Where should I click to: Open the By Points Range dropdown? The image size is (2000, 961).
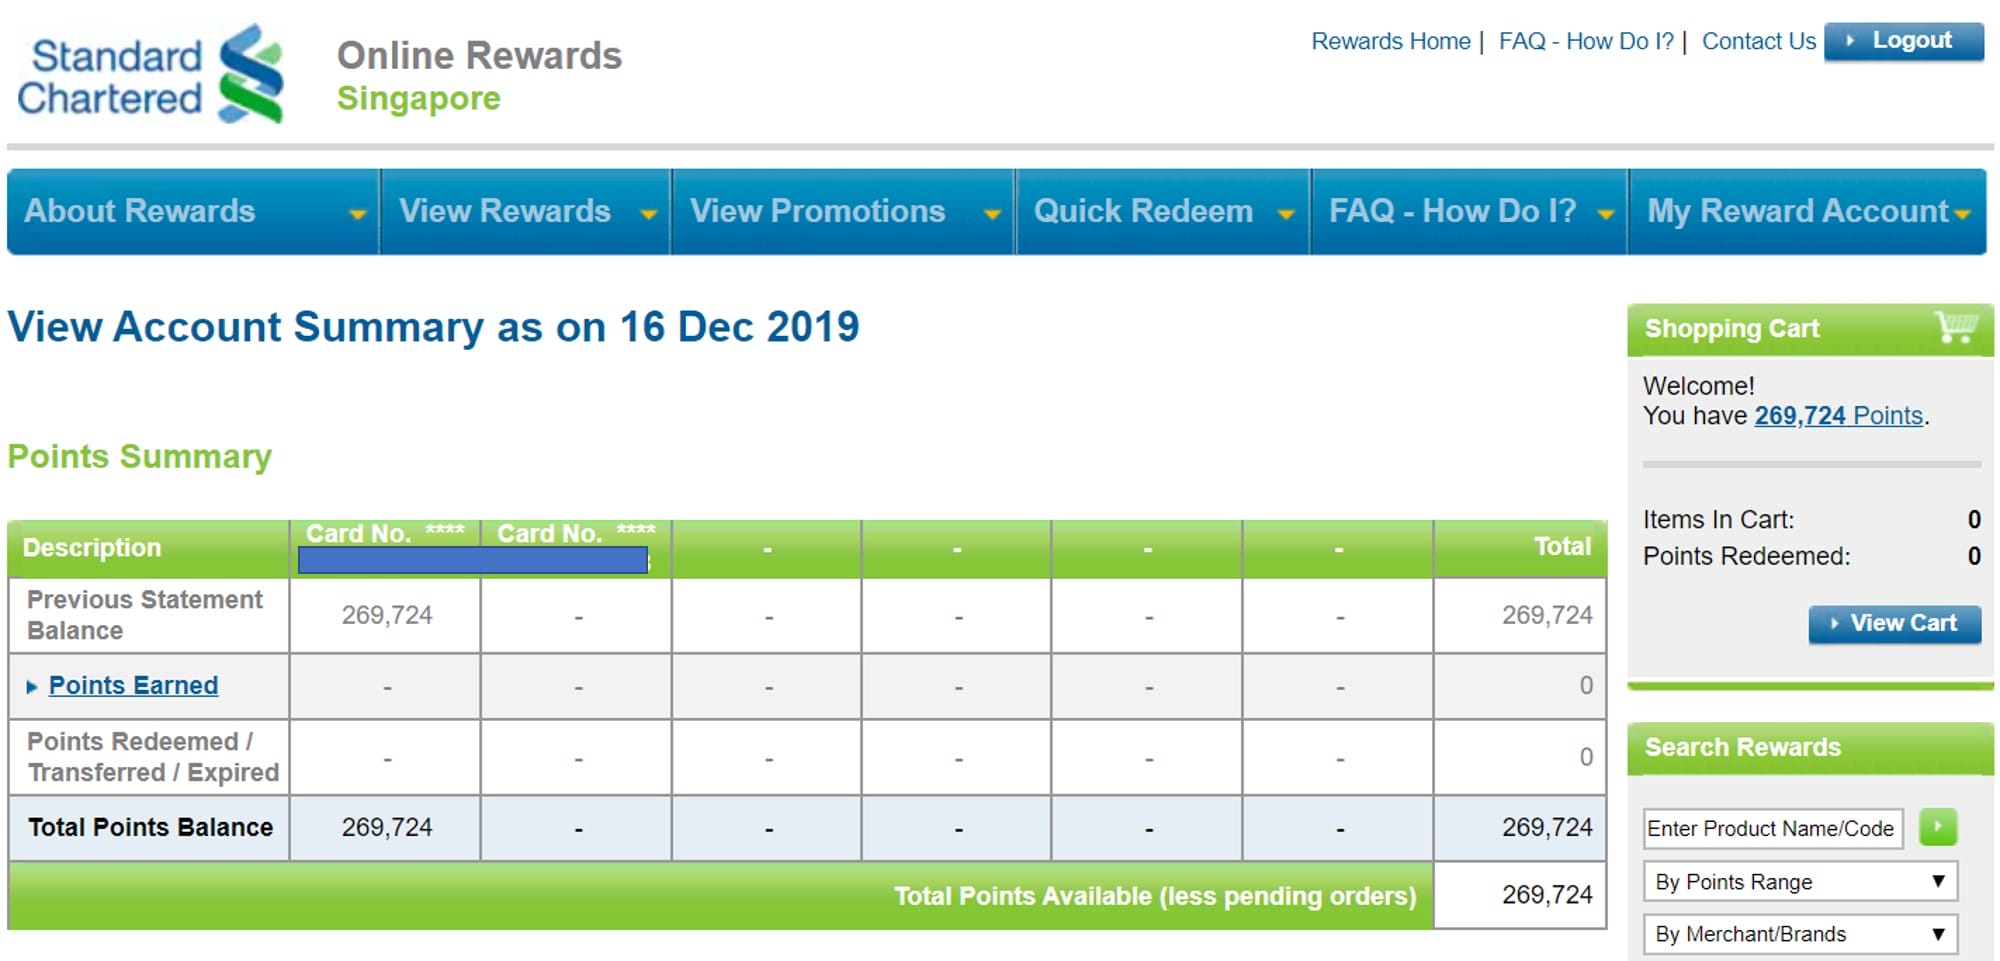coord(1799,882)
